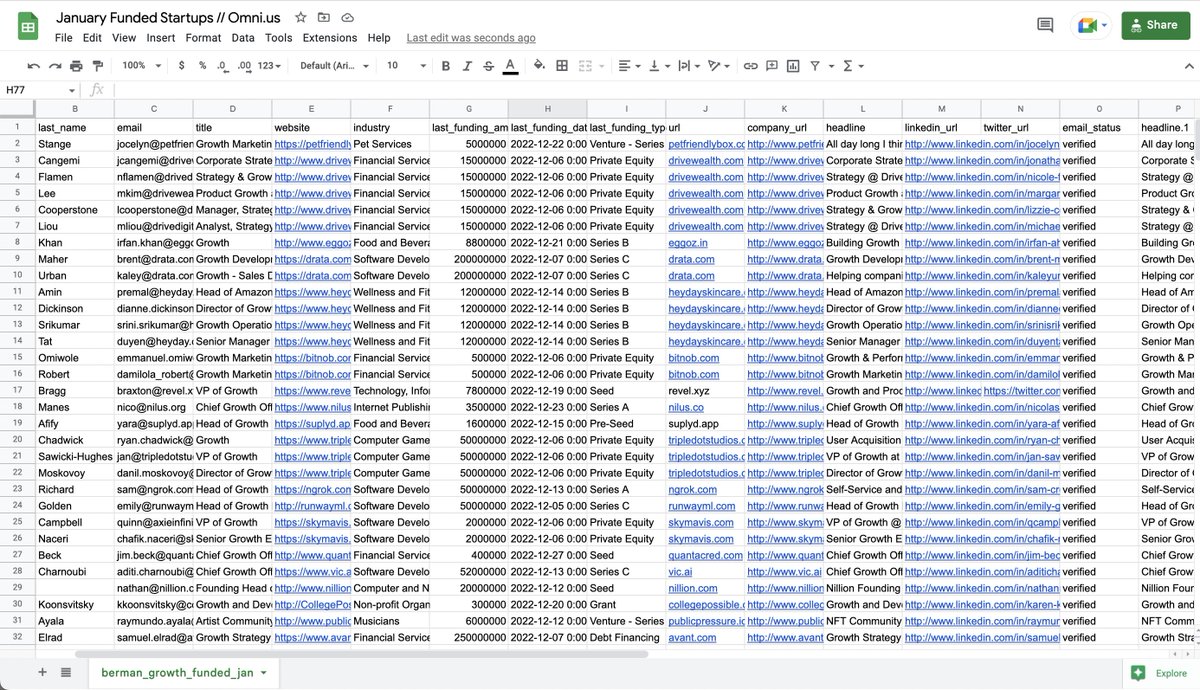Star the January Funded Startups document
This screenshot has width=1200, height=690.
[x=301, y=18]
